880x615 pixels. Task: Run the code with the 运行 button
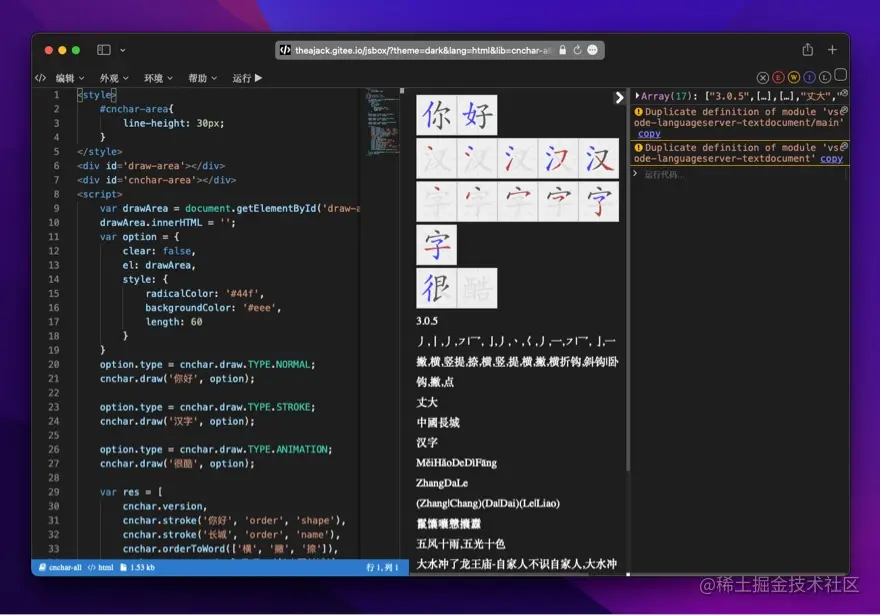point(248,78)
